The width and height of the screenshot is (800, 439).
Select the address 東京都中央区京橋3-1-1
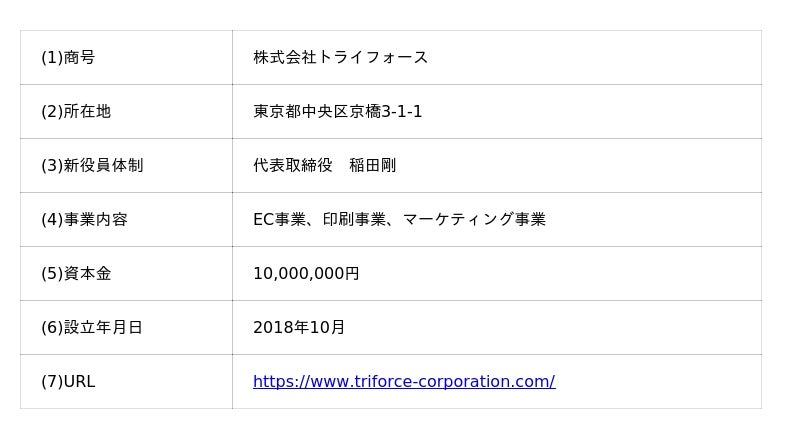coord(337,111)
